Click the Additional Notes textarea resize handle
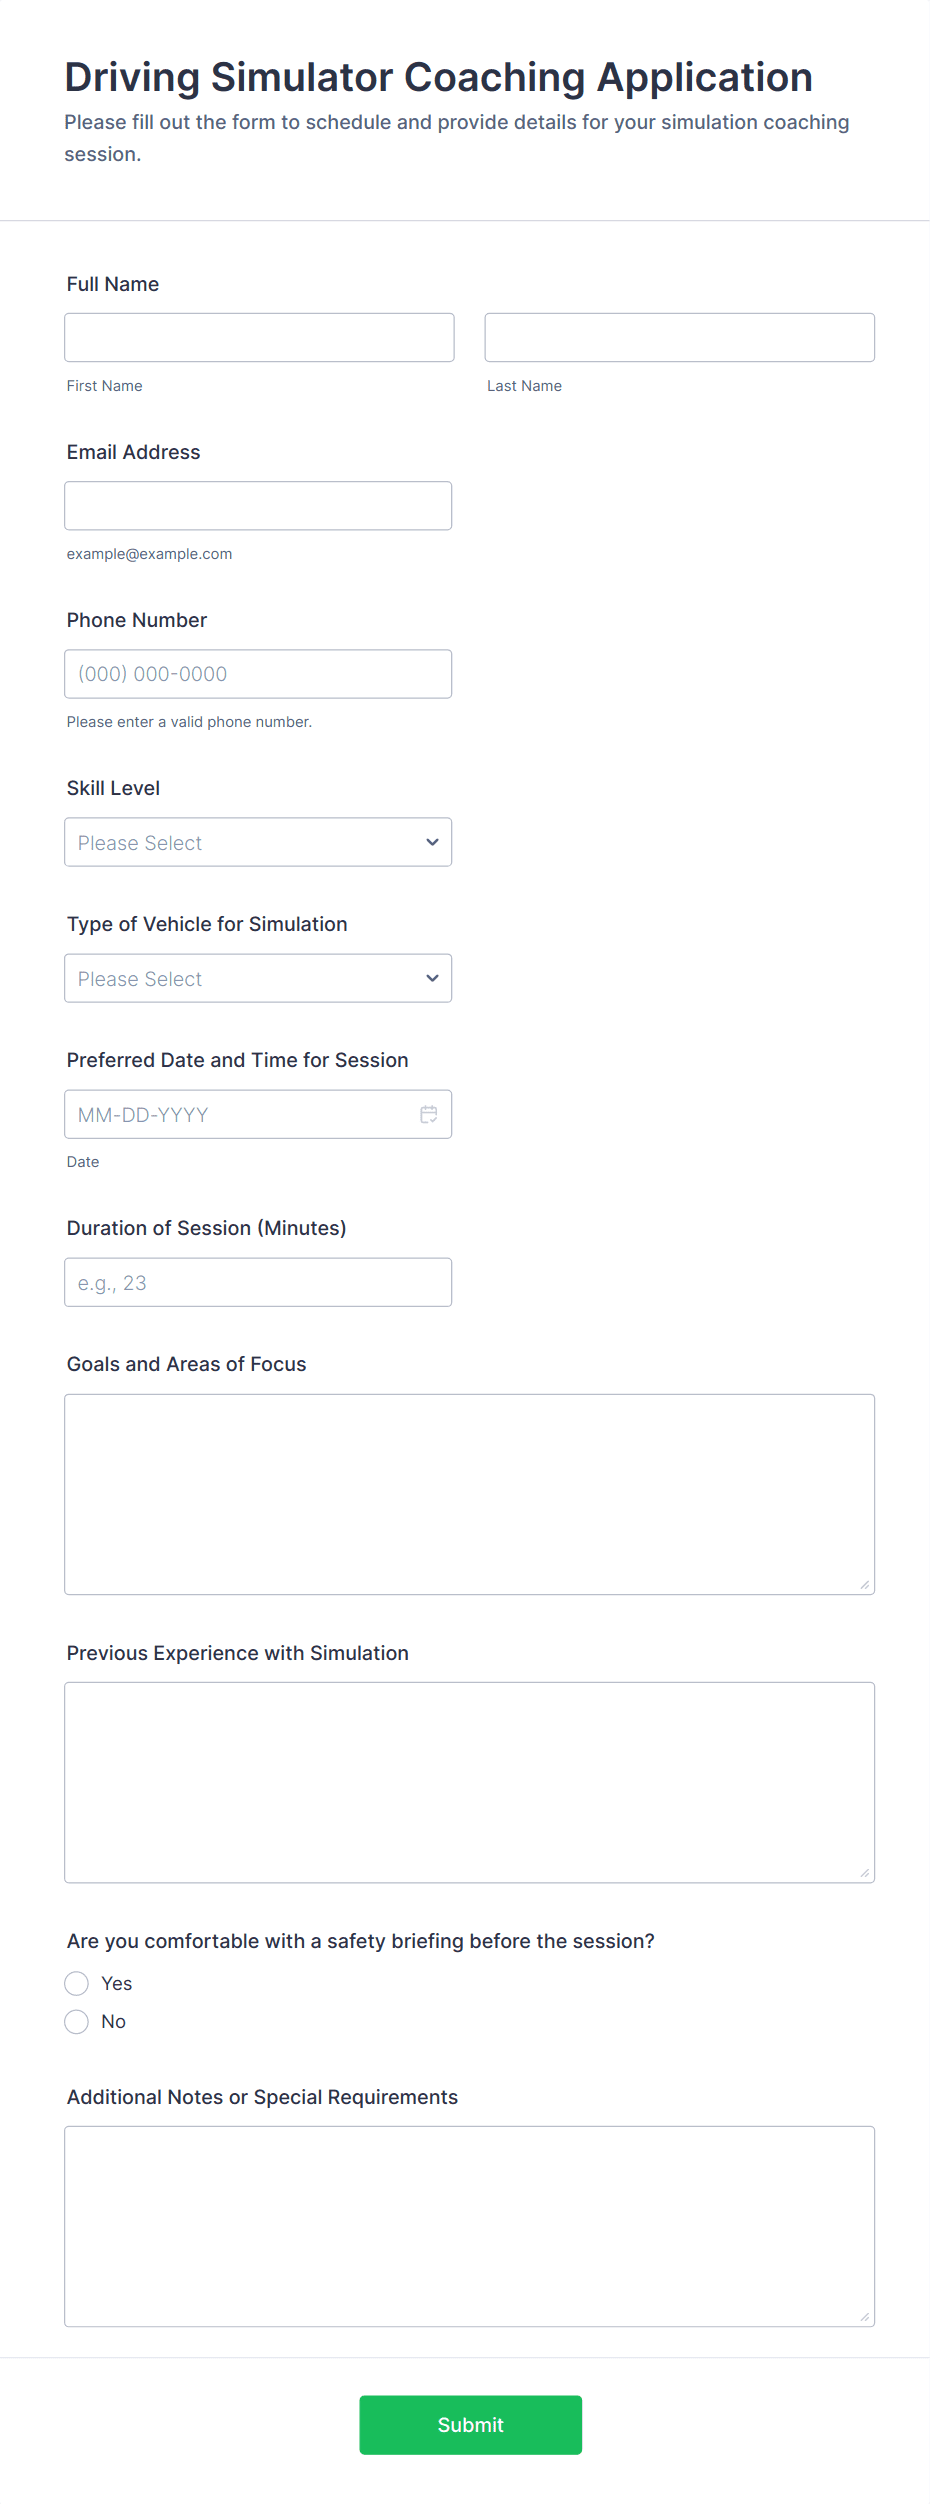The image size is (930, 2504). tap(864, 2316)
